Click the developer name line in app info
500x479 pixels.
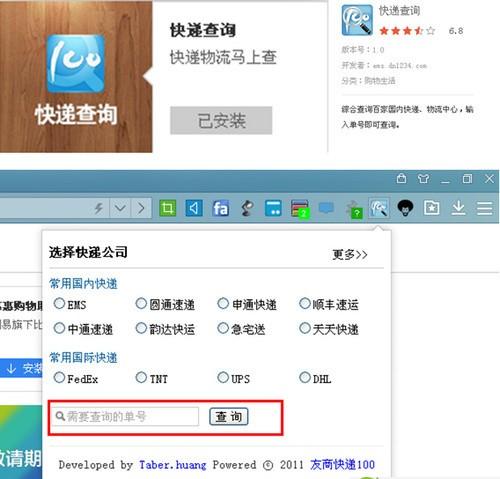coord(384,65)
